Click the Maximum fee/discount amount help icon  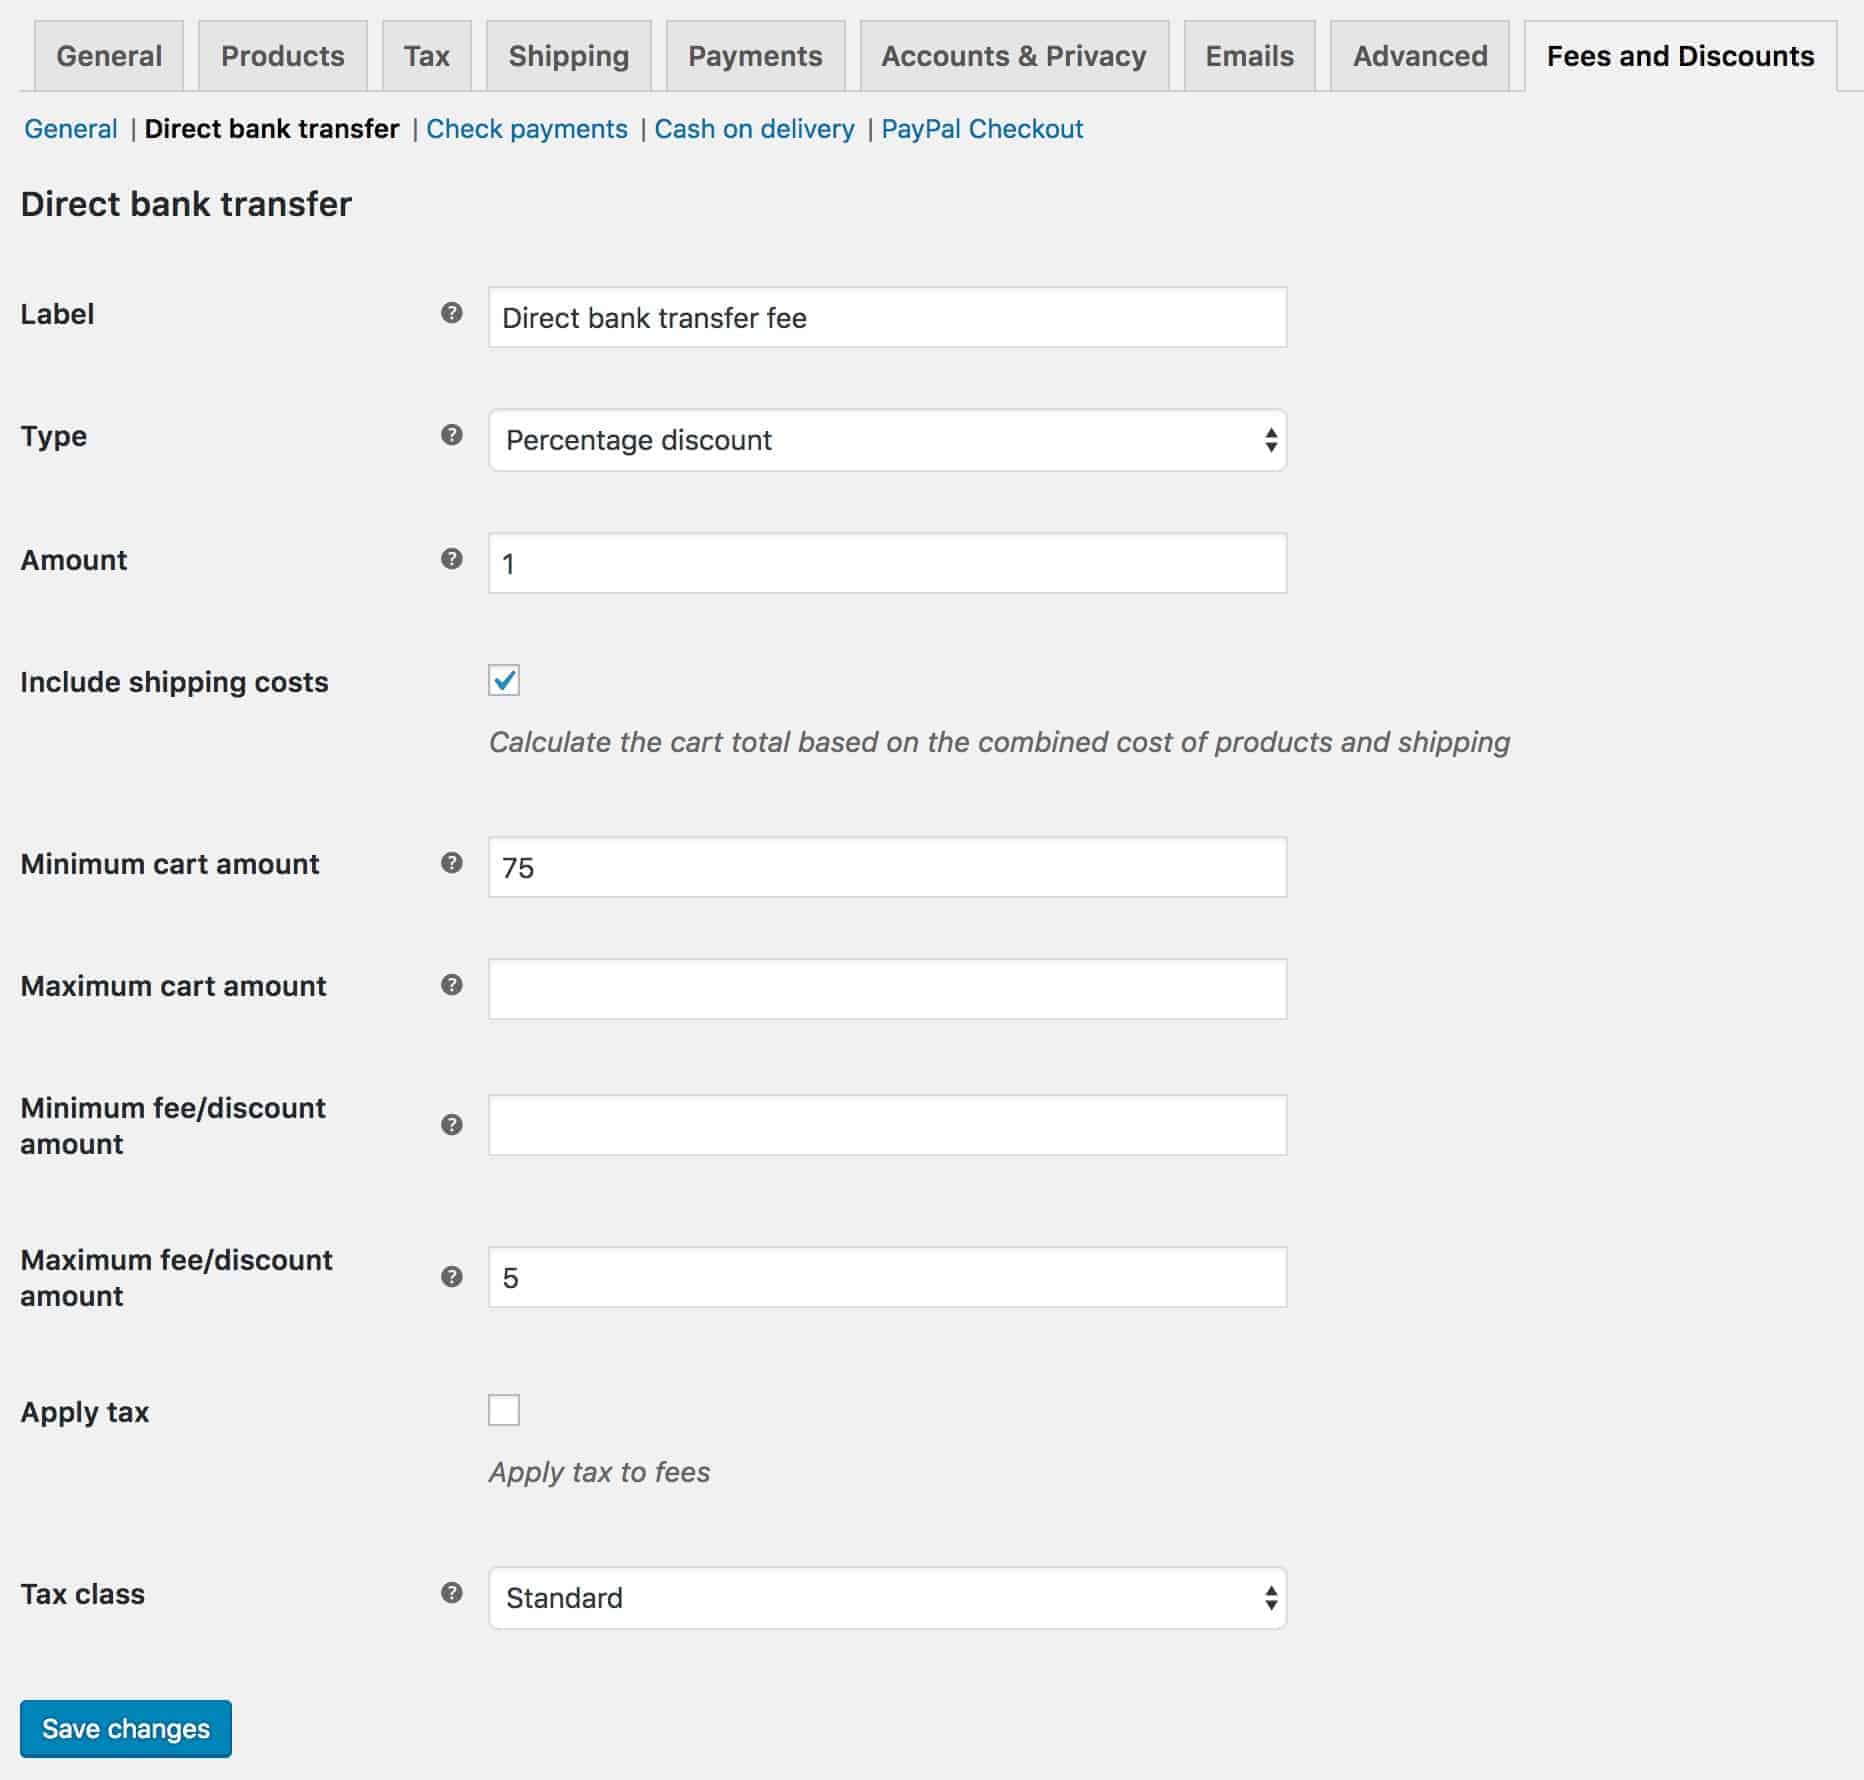(453, 1276)
